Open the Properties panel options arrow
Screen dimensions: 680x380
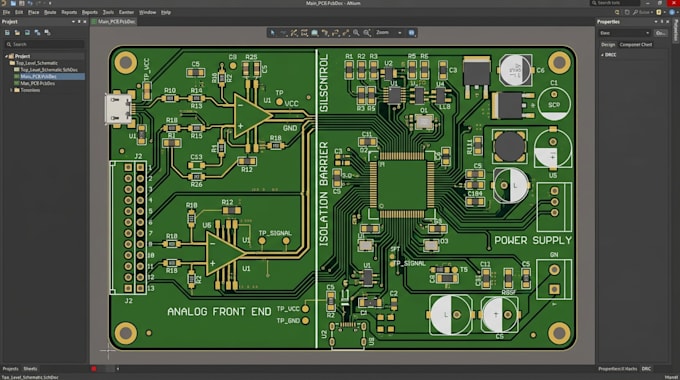coord(656,22)
